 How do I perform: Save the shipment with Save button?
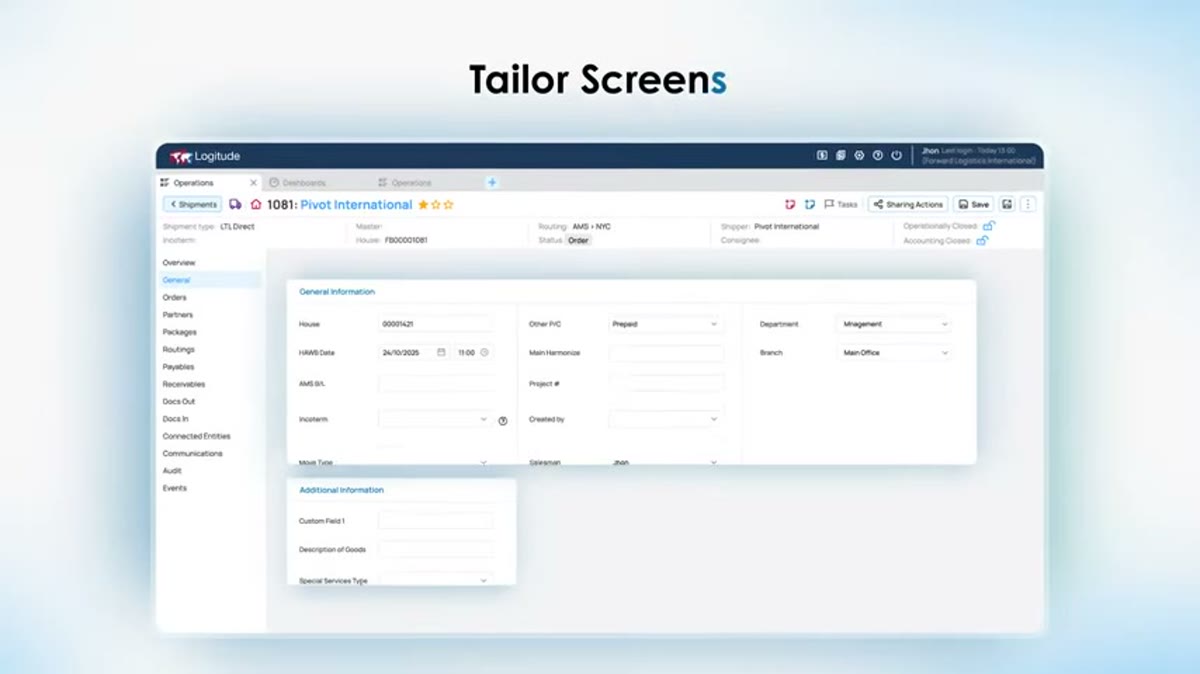coord(973,204)
